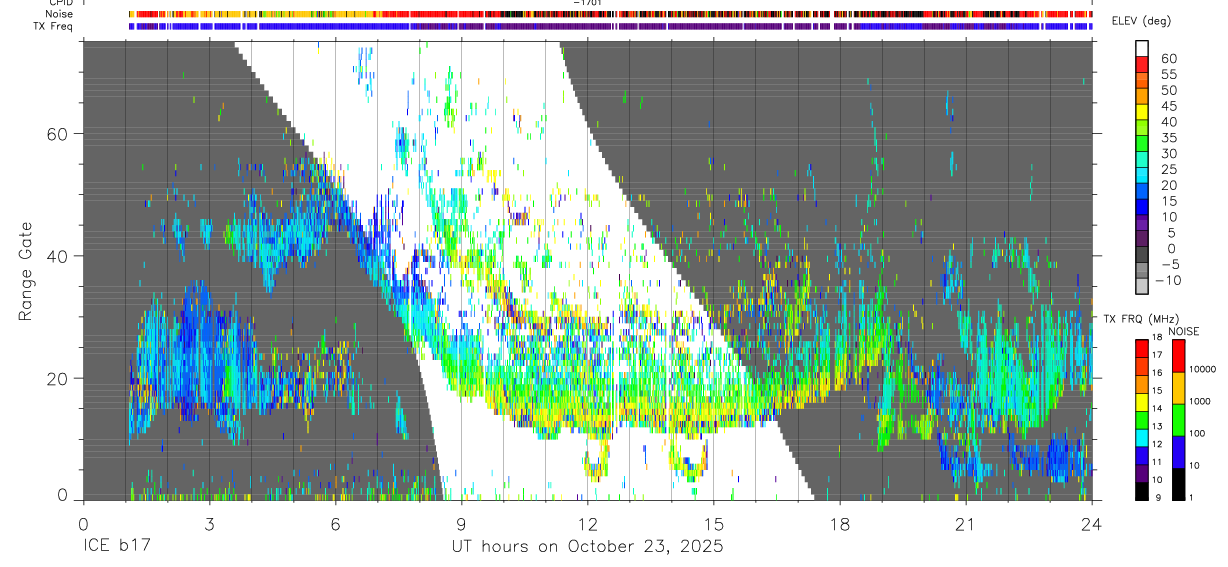Click the '50' value in the ELEV legend

tap(1169, 90)
